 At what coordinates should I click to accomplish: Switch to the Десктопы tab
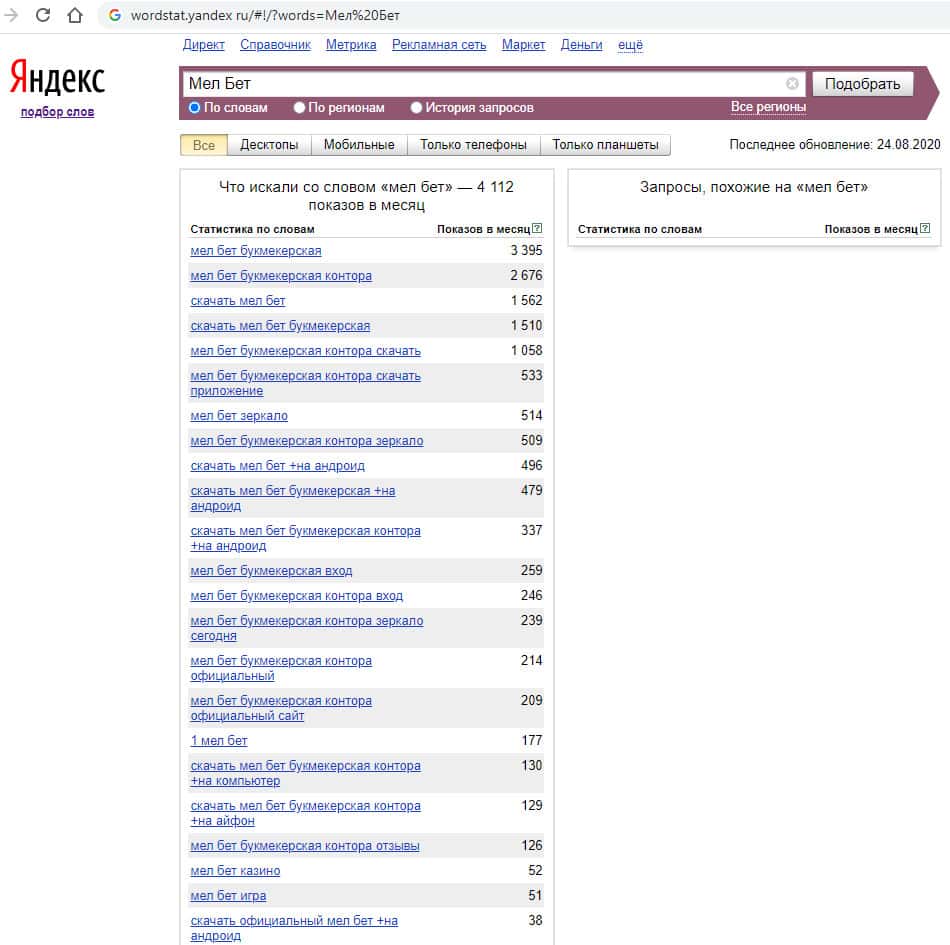(269, 145)
